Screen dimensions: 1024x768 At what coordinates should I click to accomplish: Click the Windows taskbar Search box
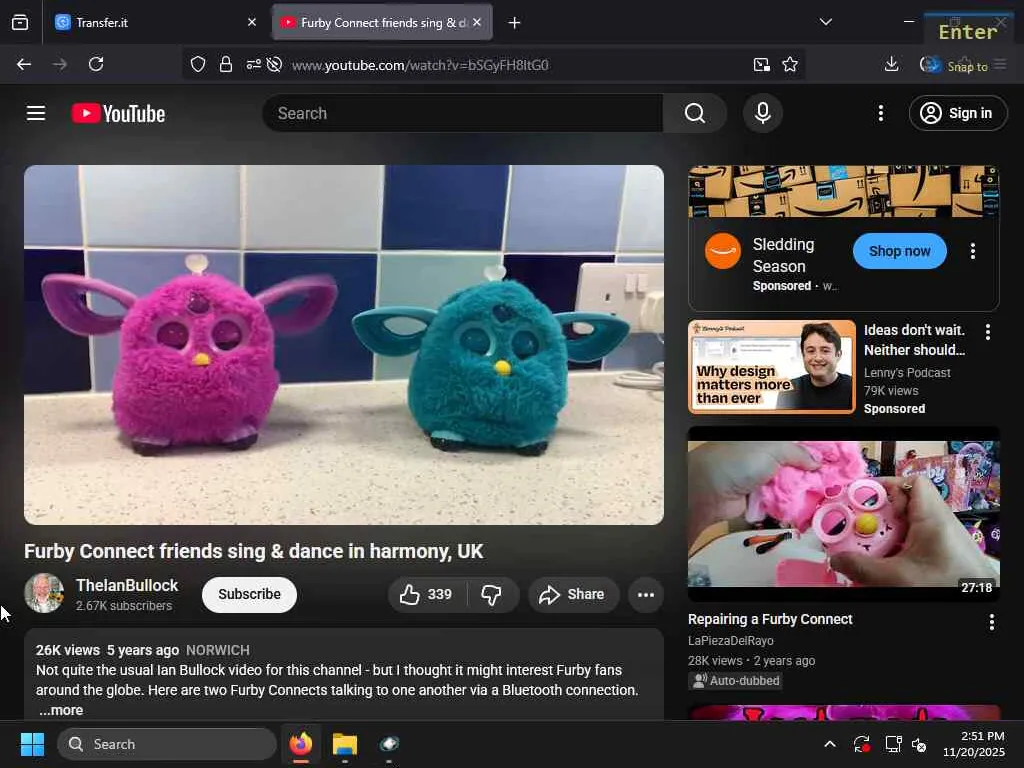tap(167, 744)
